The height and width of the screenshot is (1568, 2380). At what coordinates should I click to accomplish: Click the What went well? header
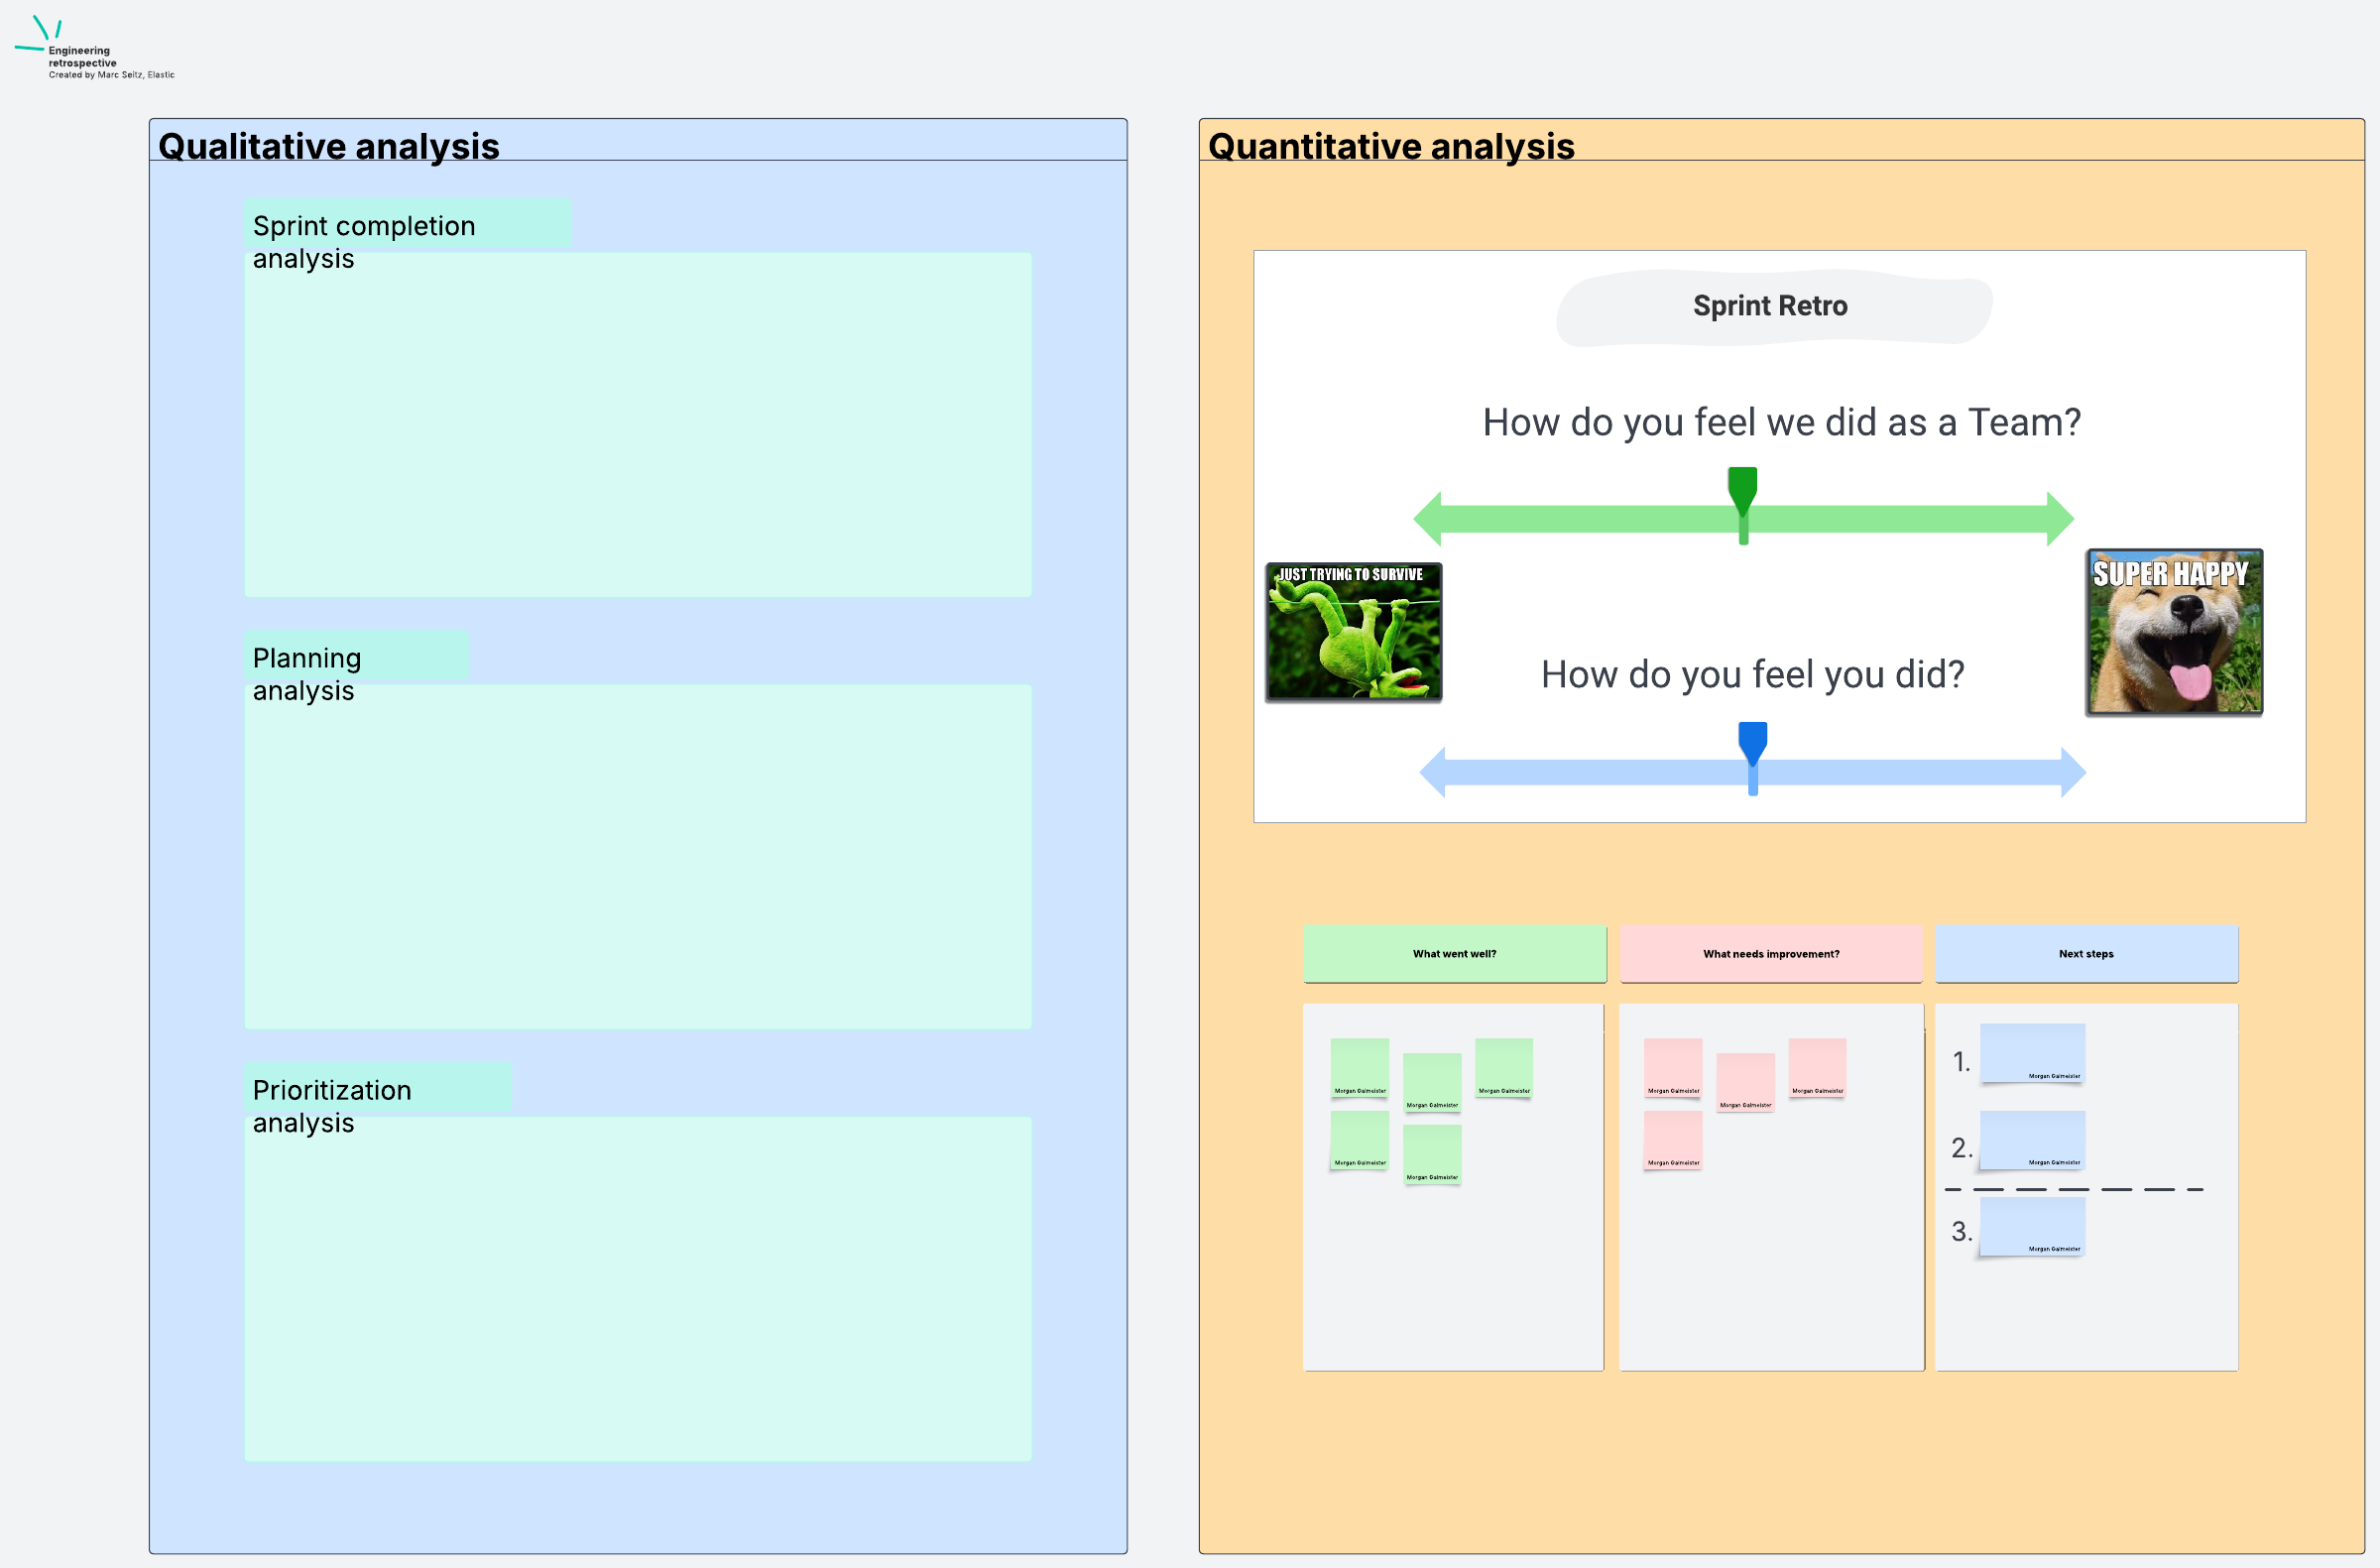point(1454,954)
